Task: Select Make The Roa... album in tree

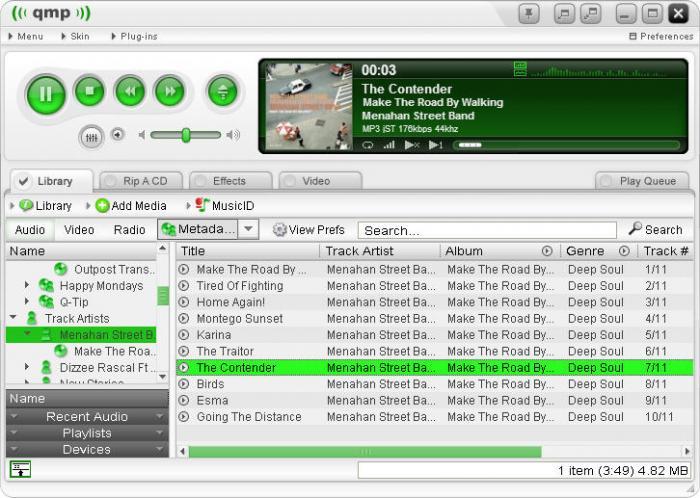Action: [x=105, y=351]
